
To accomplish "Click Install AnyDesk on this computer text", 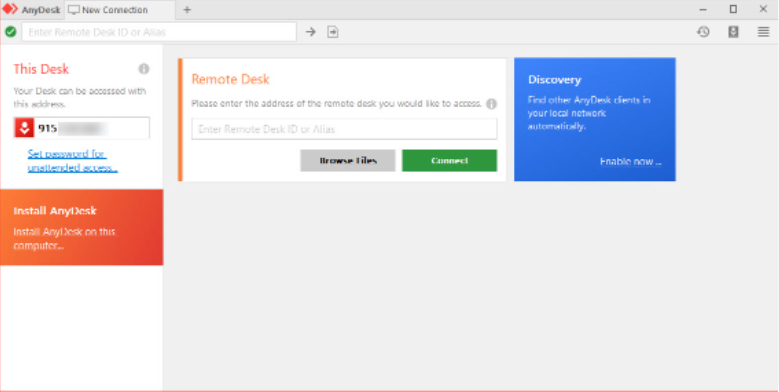I will click(x=64, y=238).
